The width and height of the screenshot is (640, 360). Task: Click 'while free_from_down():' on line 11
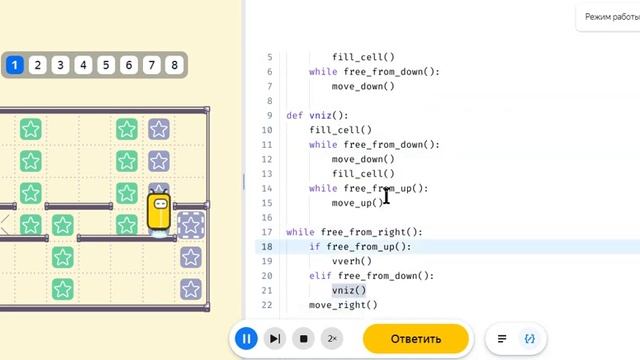pos(374,144)
